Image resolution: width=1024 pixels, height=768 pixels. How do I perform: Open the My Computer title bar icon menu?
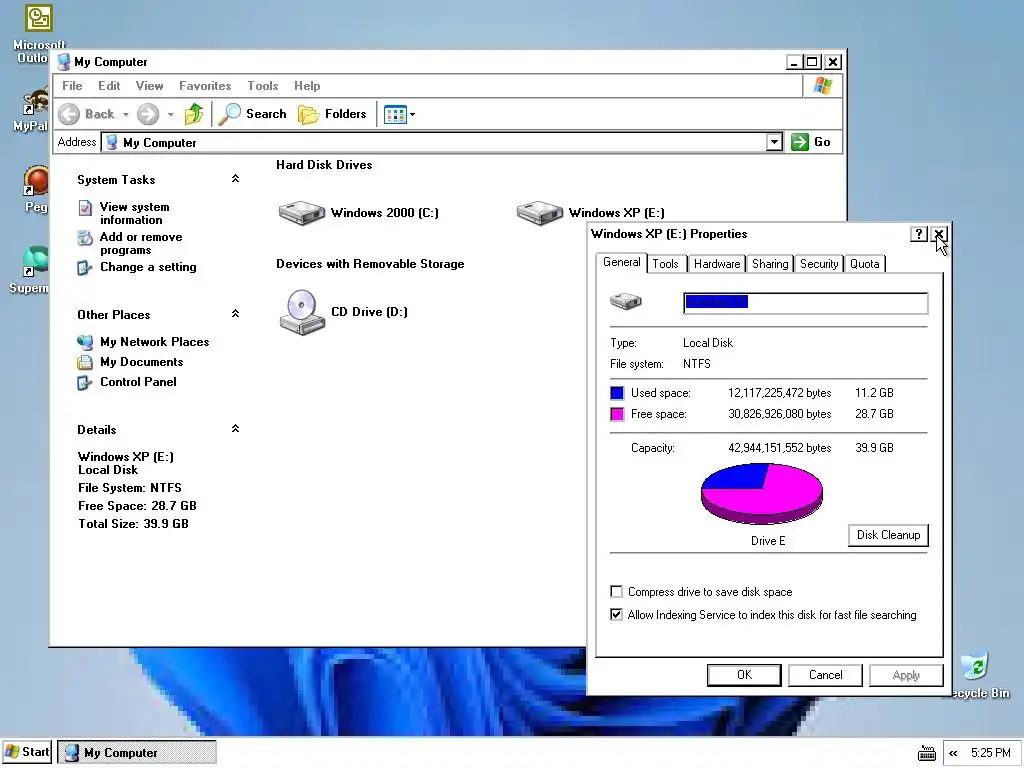coord(63,62)
